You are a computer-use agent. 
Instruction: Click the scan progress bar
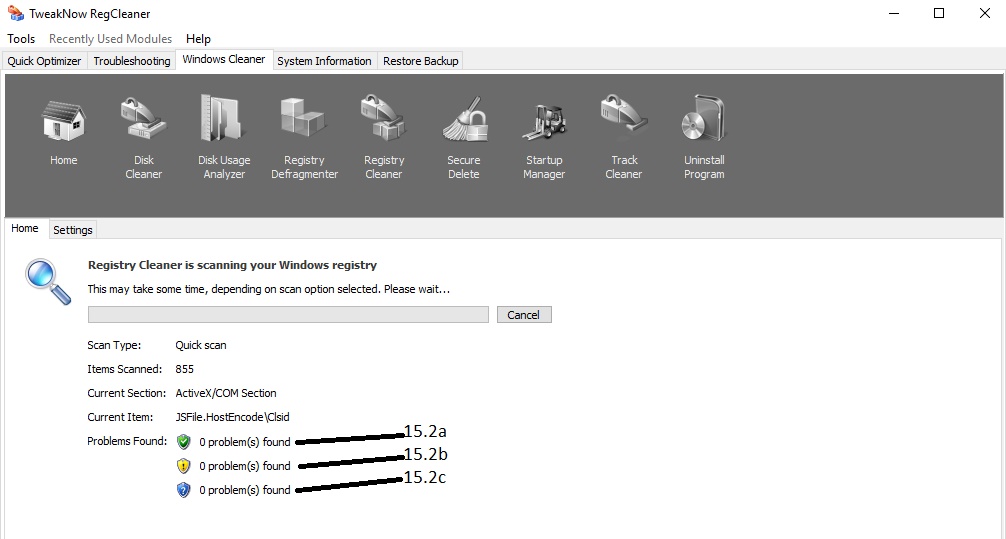click(x=288, y=314)
